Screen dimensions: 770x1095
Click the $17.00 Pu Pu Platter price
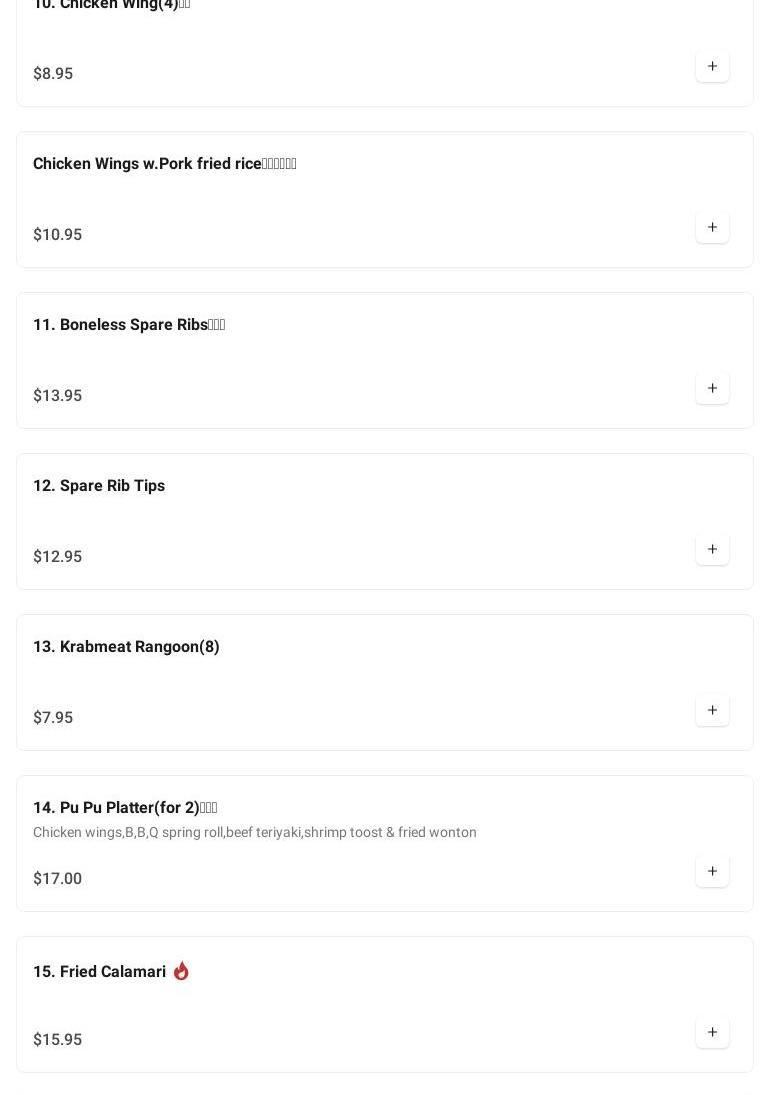pos(58,879)
